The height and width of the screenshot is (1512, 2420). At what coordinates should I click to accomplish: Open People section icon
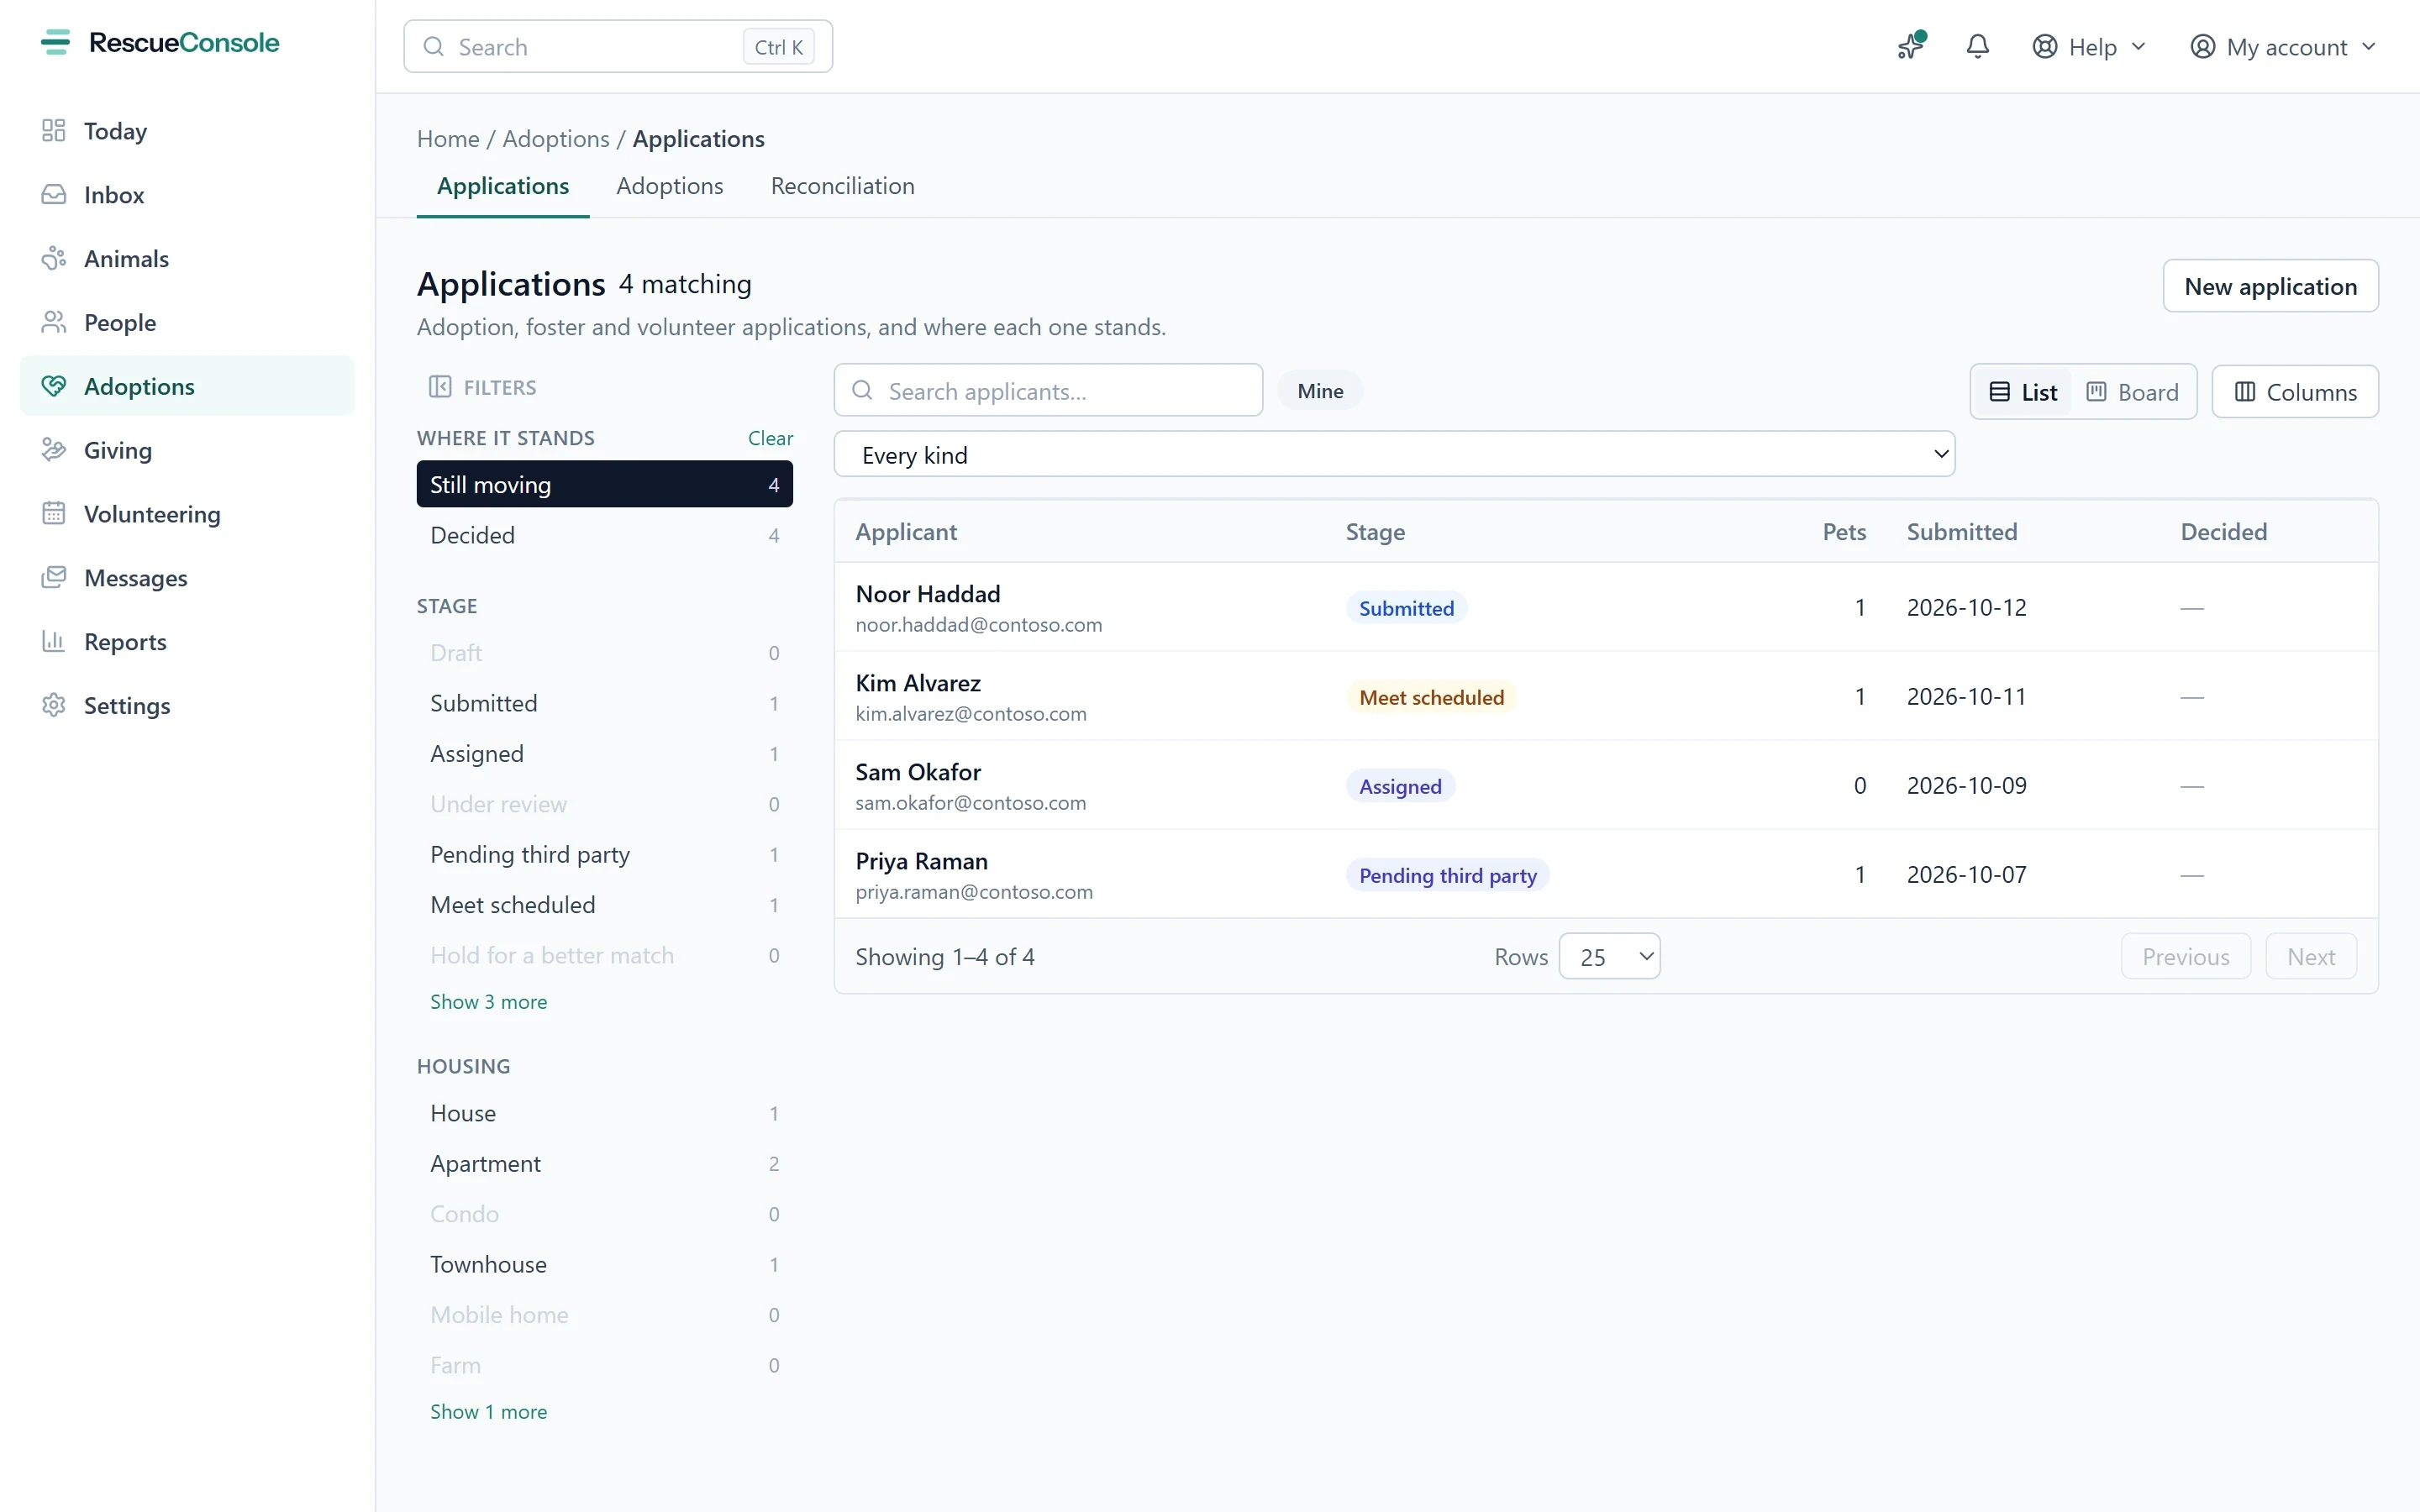point(54,323)
